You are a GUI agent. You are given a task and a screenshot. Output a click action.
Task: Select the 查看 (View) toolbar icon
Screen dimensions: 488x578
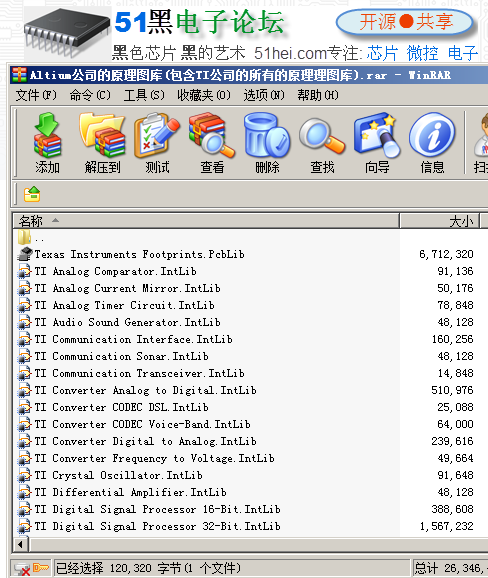(212, 143)
